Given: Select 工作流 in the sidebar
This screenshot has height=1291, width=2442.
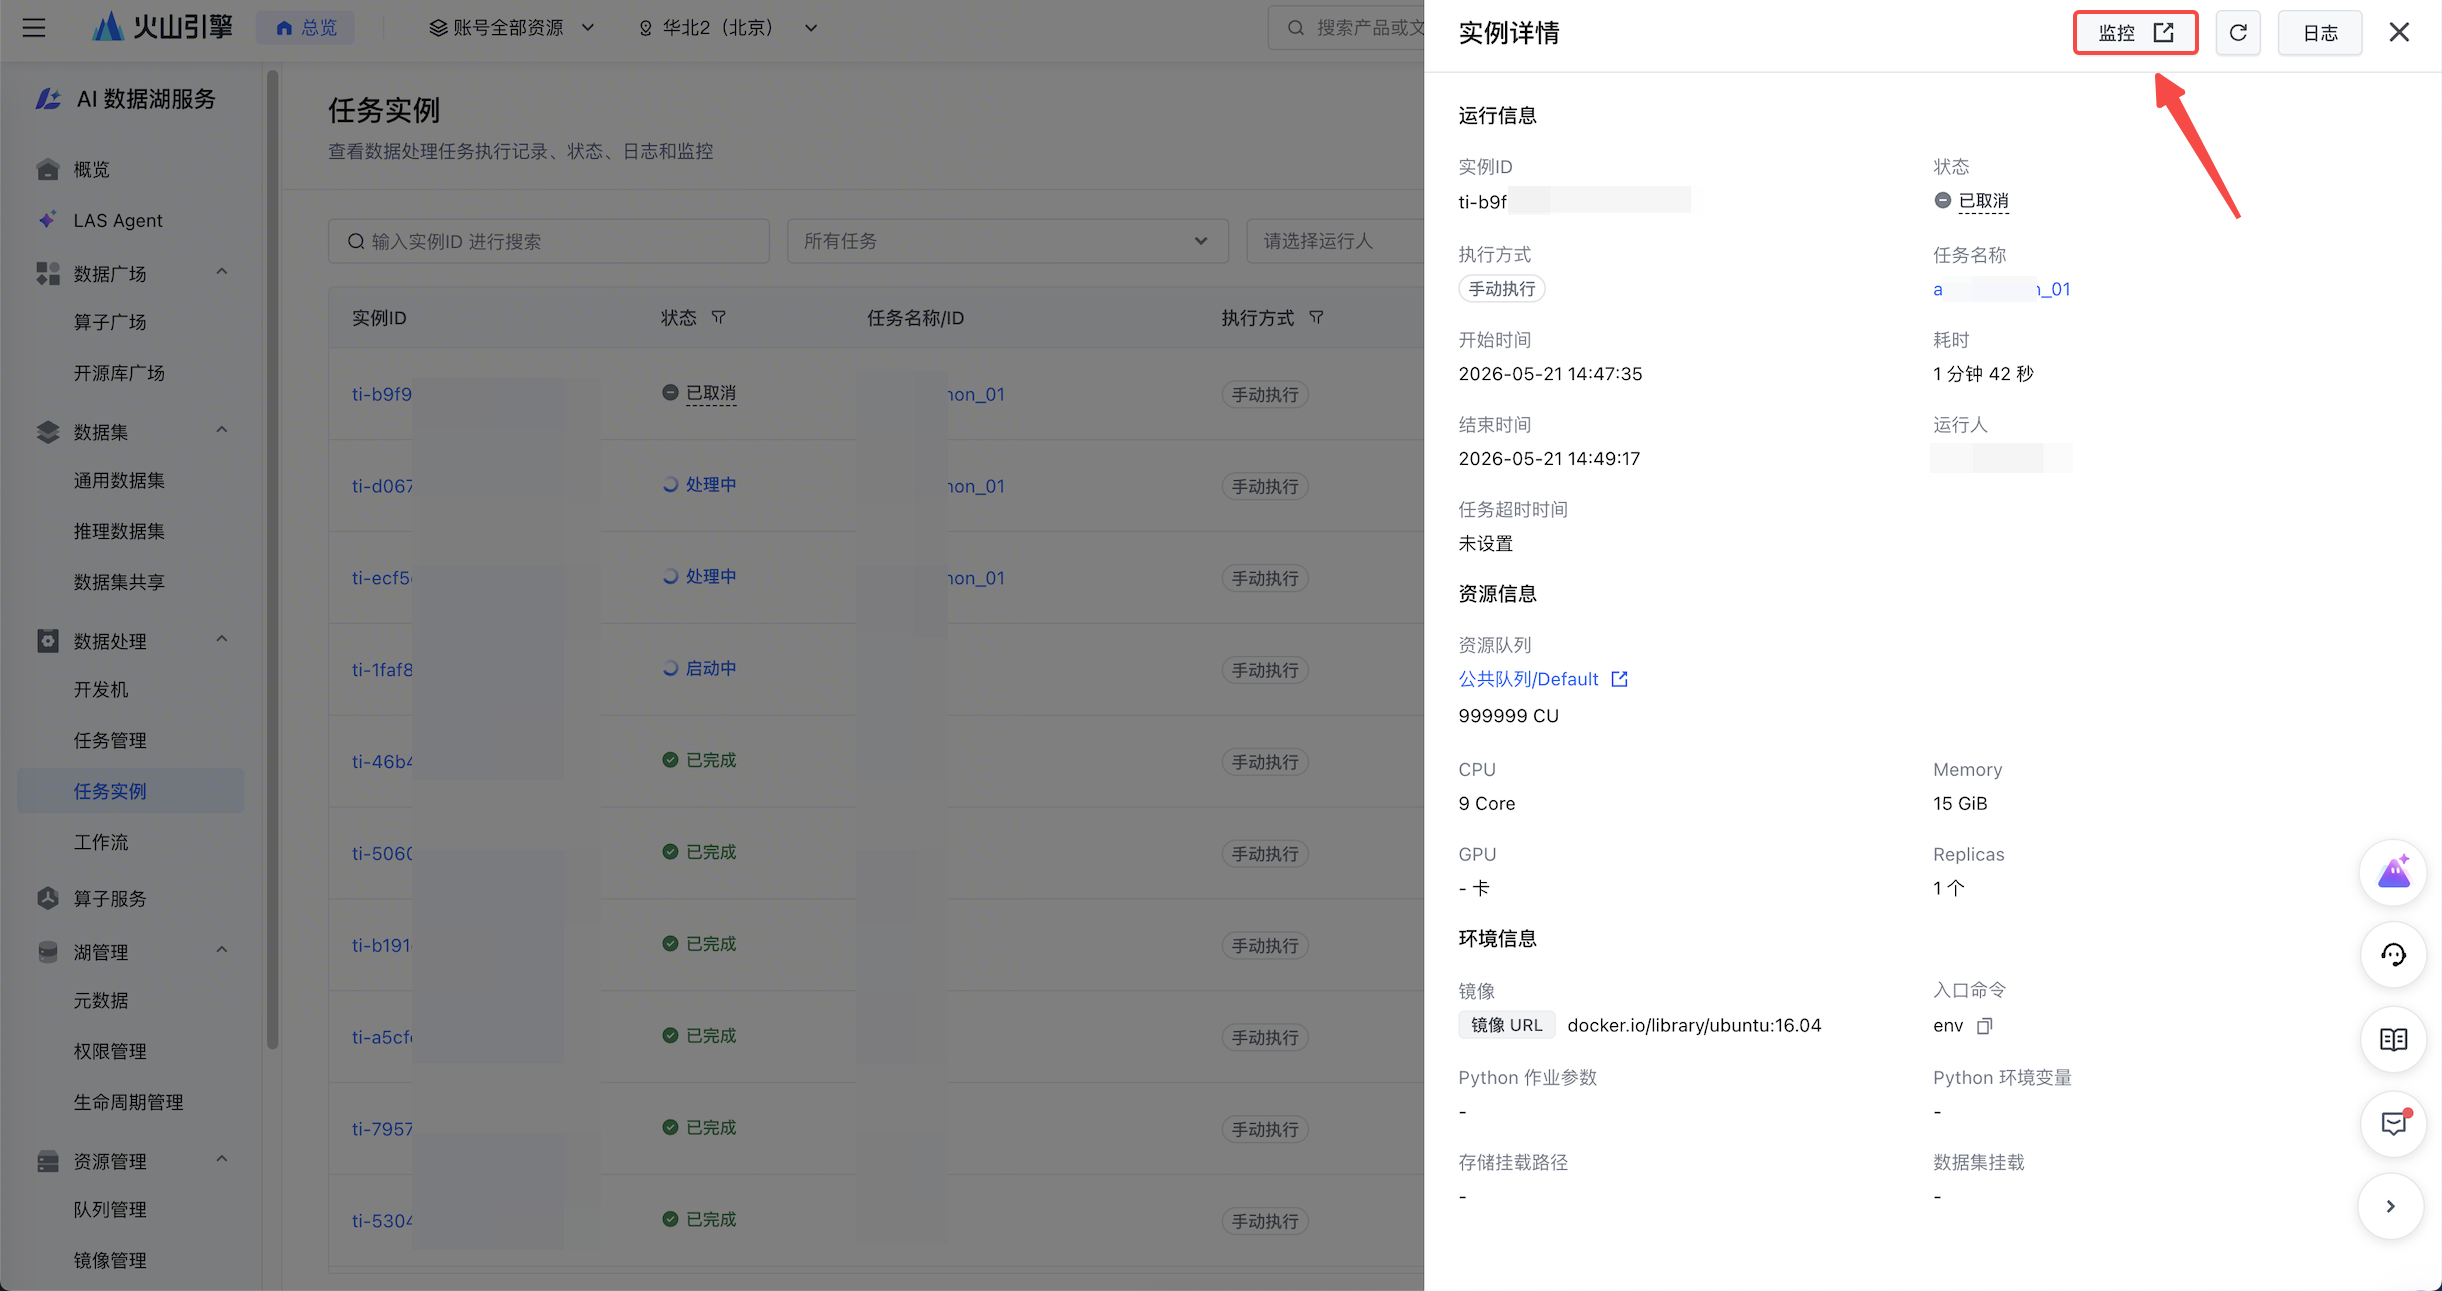Looking at the screenshot, I should tap(101, 842).
